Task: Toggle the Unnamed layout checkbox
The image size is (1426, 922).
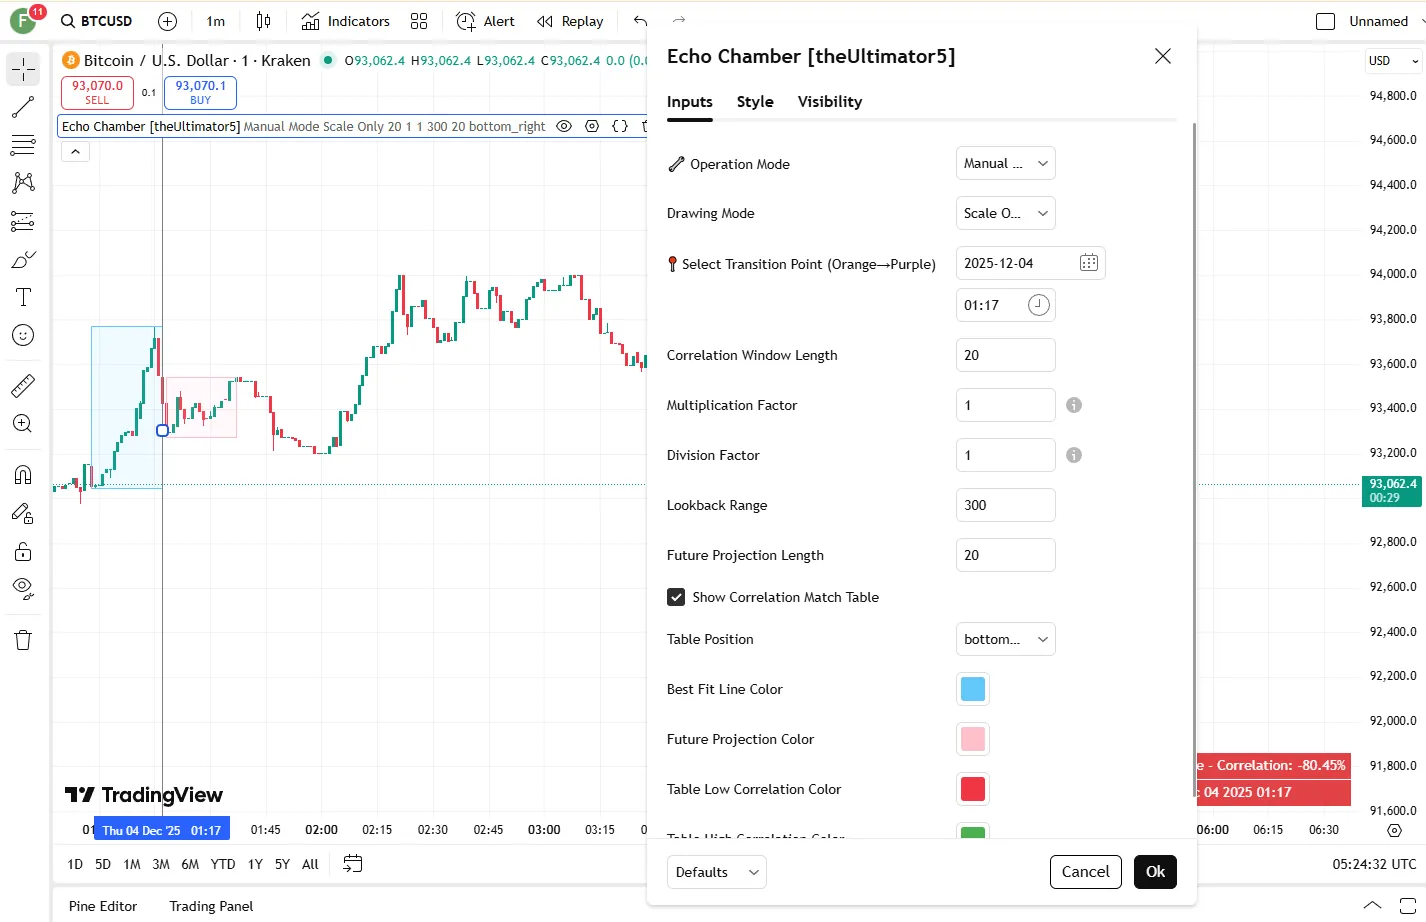Action: 1325,21
